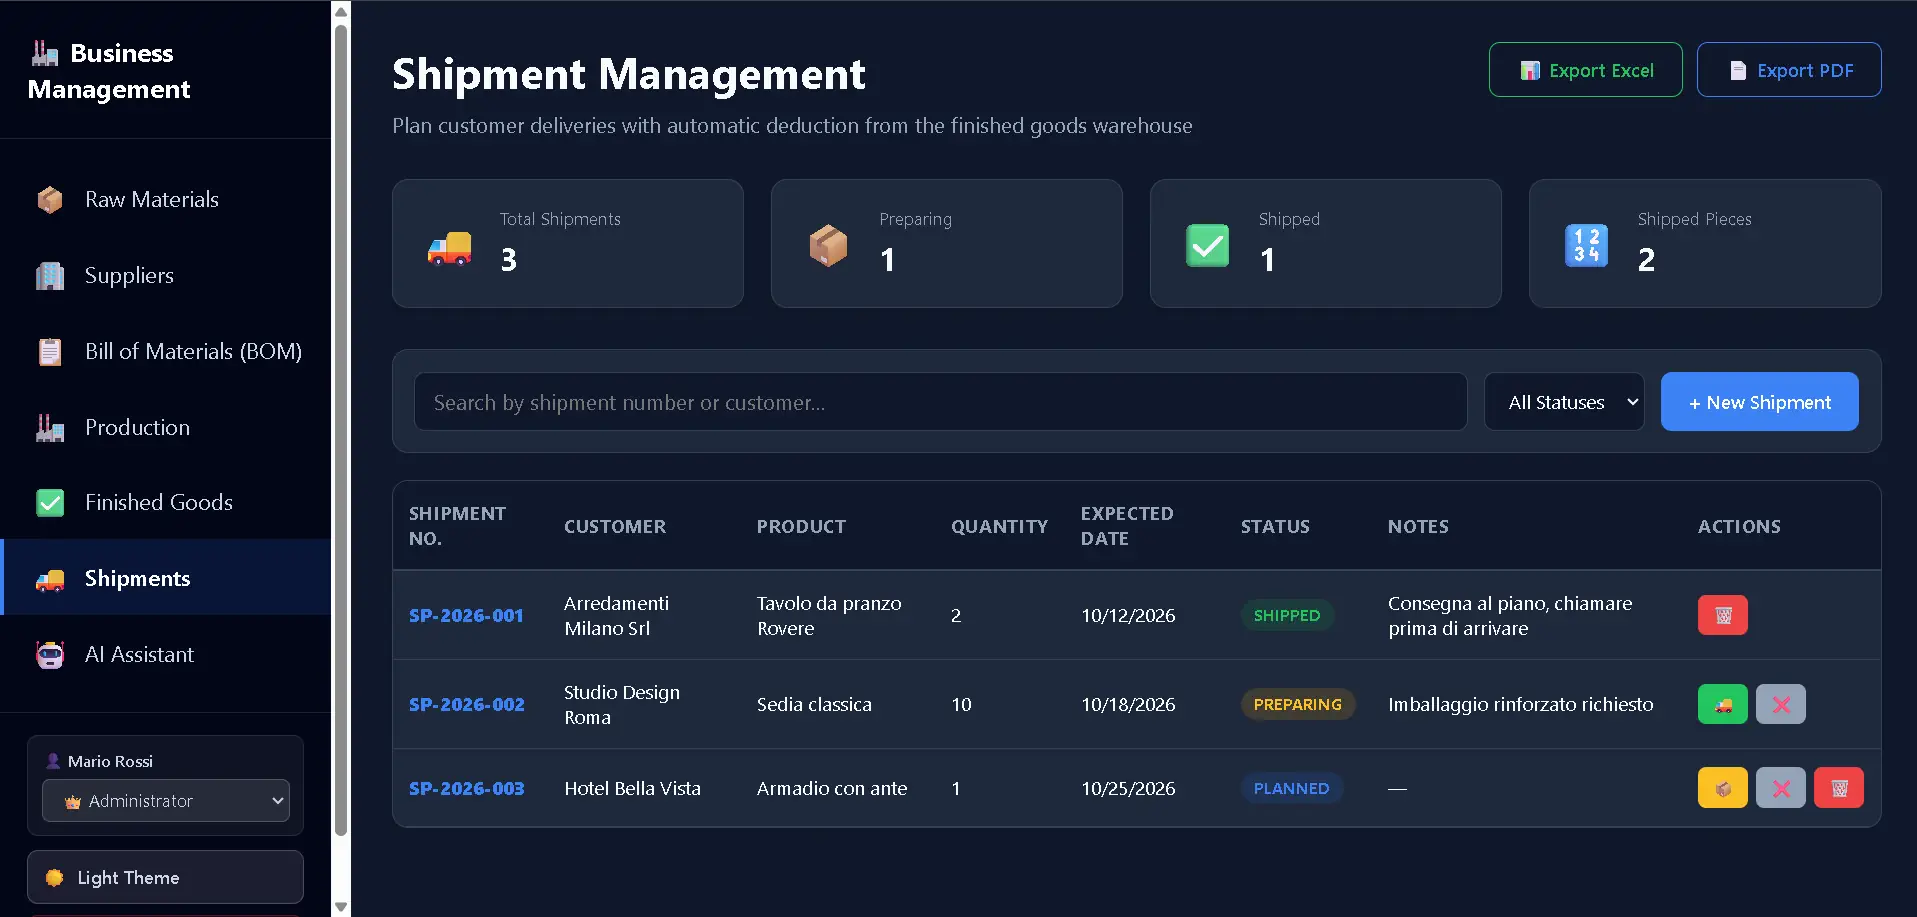Open the Raw Materials section

tap(165, 200)
